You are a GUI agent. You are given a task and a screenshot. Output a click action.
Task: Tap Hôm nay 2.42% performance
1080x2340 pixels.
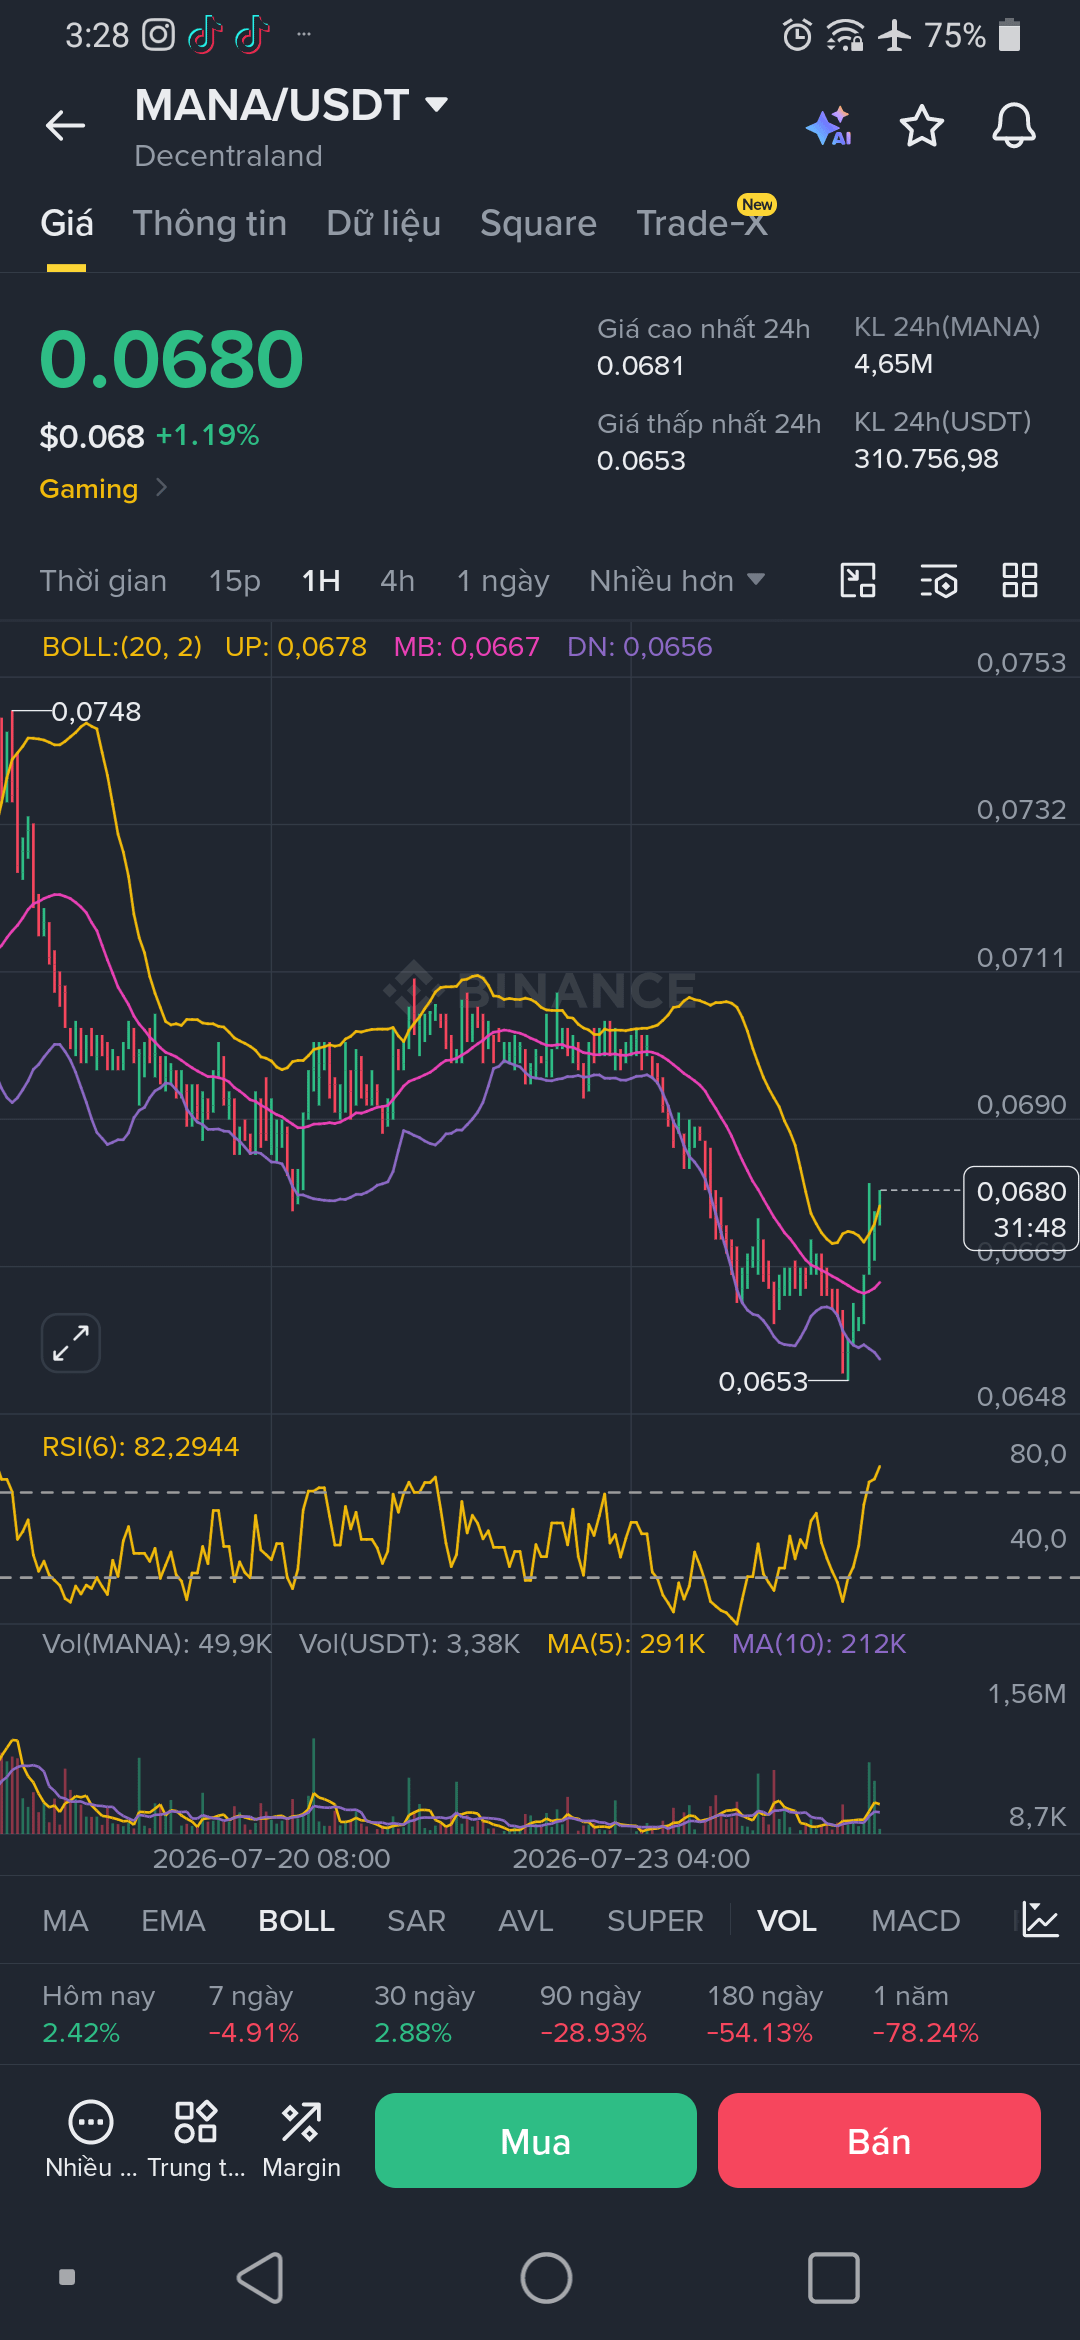(98, 2014)
